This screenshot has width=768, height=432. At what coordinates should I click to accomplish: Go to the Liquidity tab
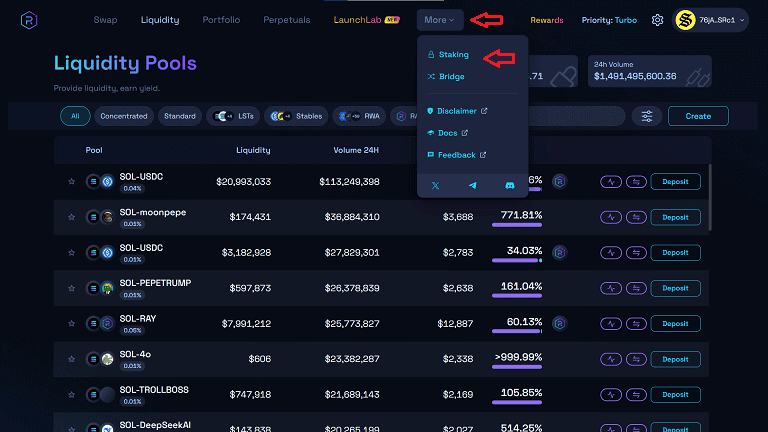click(x=160, y=20)
